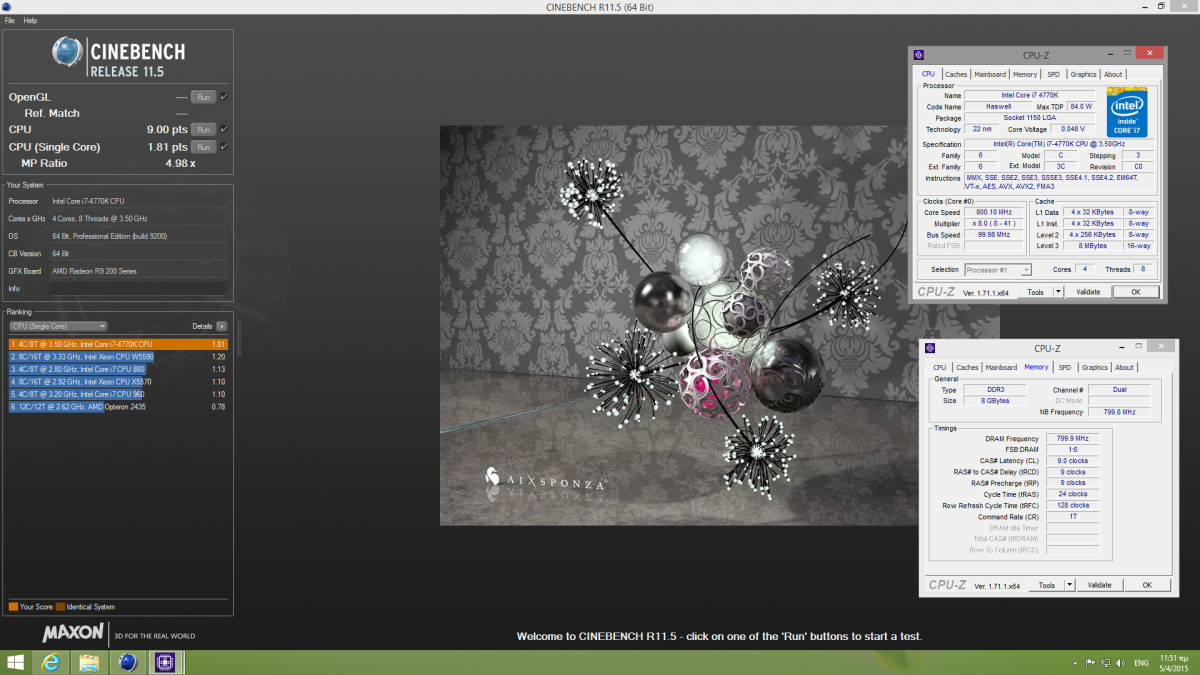This screenshot has width=1200, height=675.
Task: Click Tools button in bottom CPU-Z window
Action: click(x=1046, y=585)
